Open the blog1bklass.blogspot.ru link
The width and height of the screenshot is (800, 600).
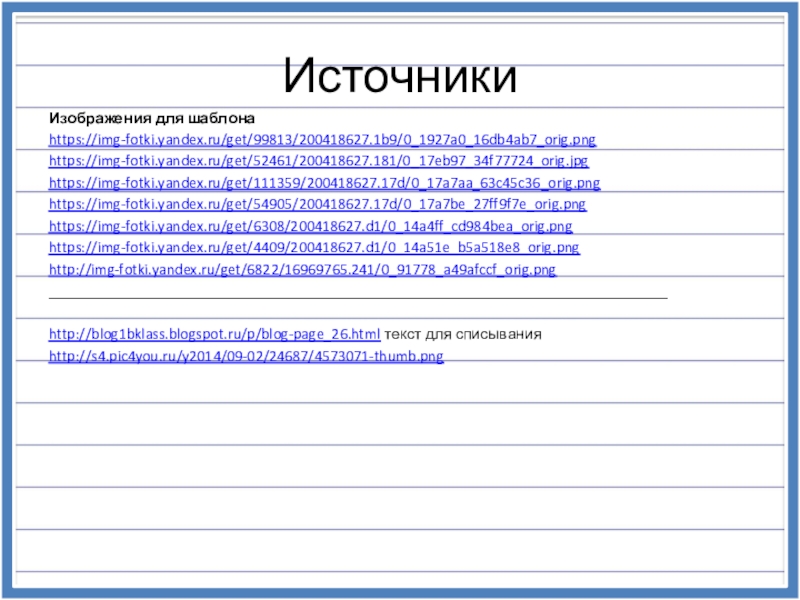[214, 334]
